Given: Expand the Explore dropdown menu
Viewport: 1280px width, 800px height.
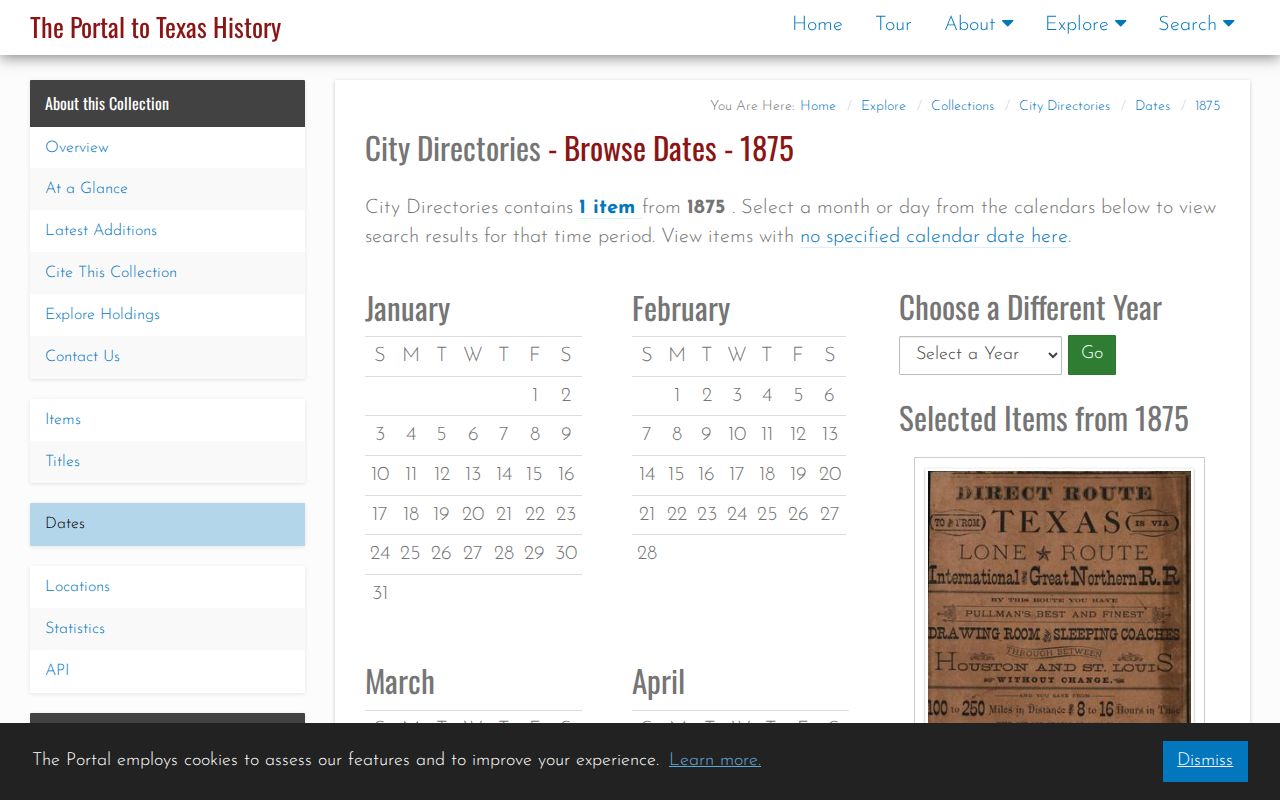Looking at the screenshot, I should point(1086,24).
